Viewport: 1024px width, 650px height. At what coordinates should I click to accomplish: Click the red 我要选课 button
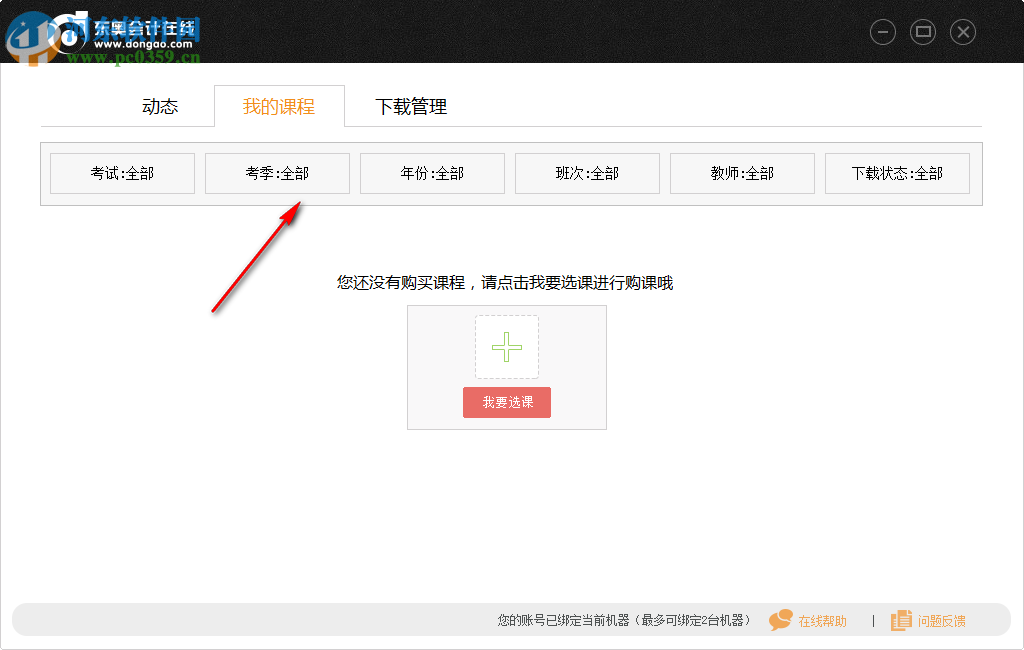[506, 402]
